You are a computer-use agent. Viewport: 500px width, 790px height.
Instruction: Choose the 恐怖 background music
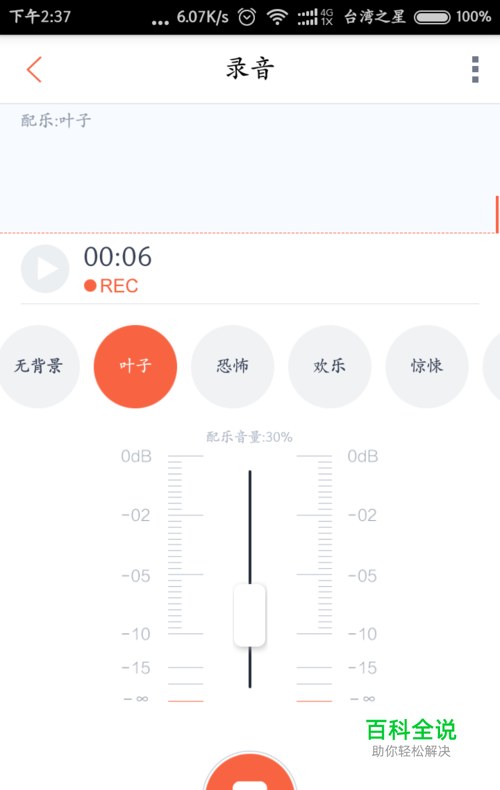pos(232,366)
